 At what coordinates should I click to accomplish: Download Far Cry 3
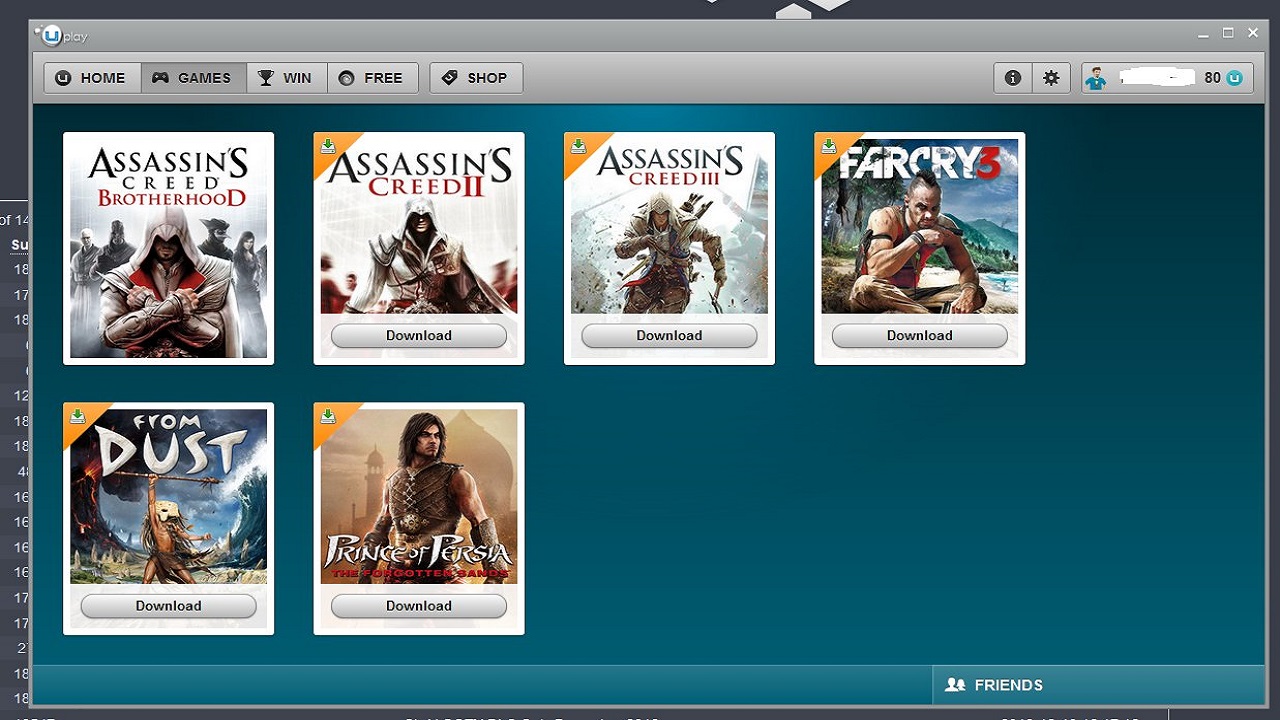pyautogui.click(x=919, y=336)
